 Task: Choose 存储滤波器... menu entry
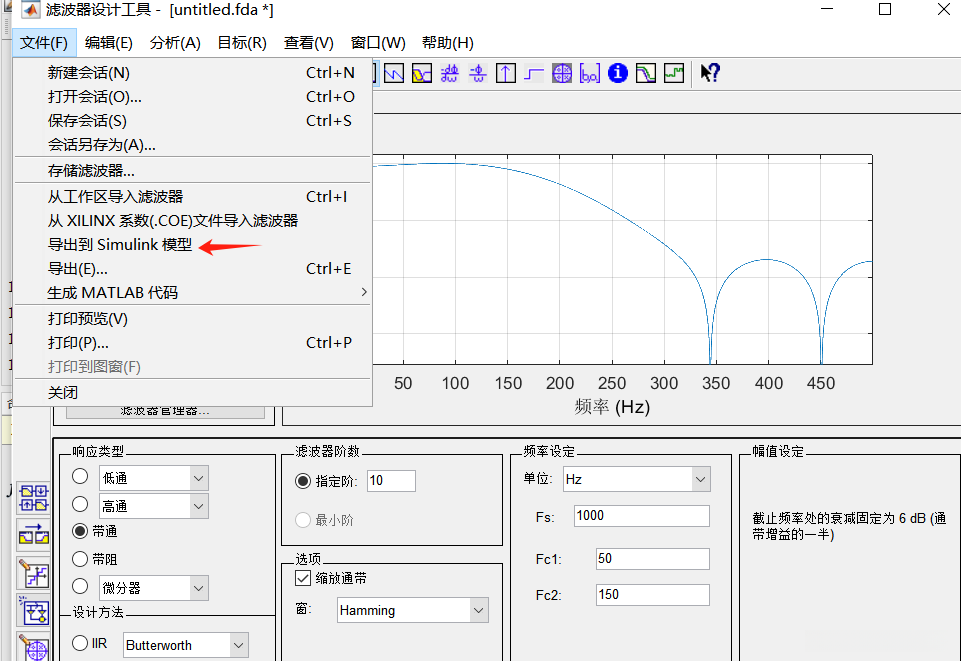[192, 170]
